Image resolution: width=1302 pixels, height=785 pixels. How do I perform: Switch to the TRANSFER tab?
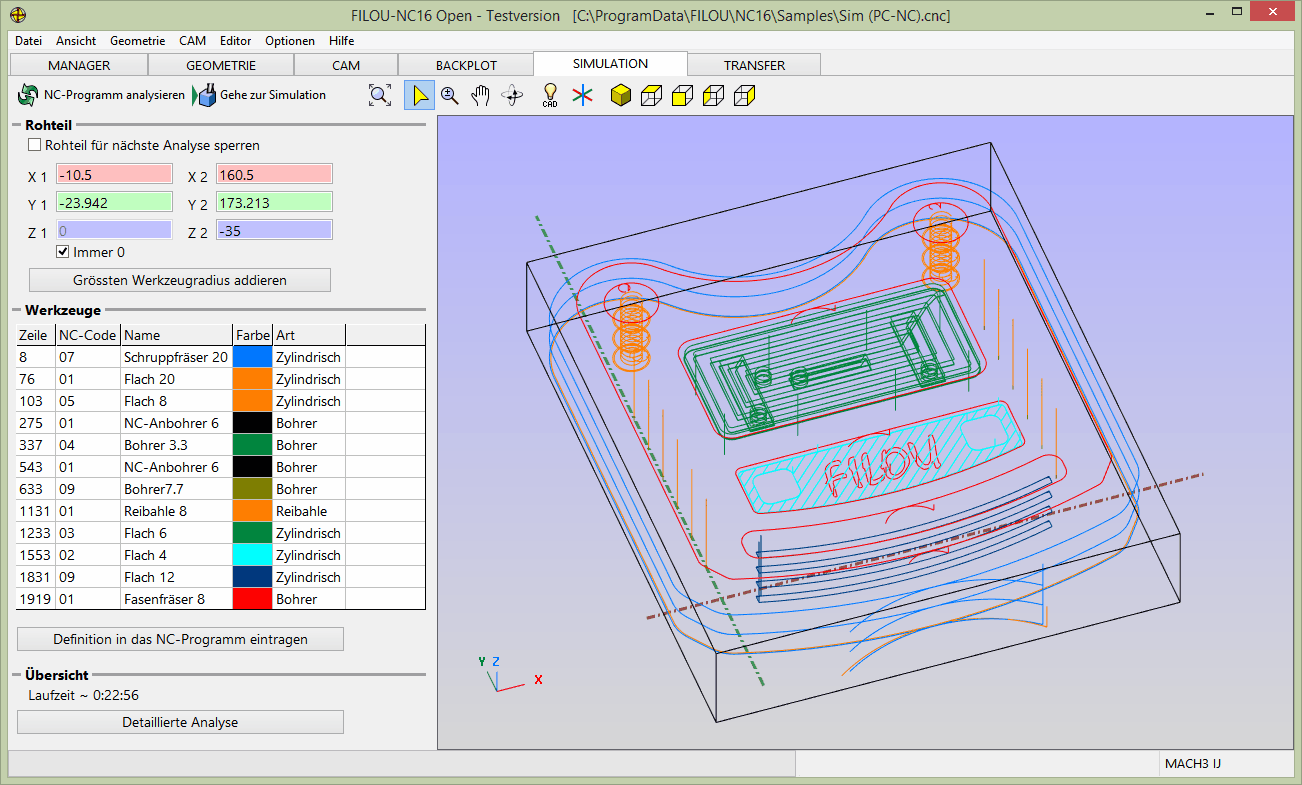tap(754, 65)
